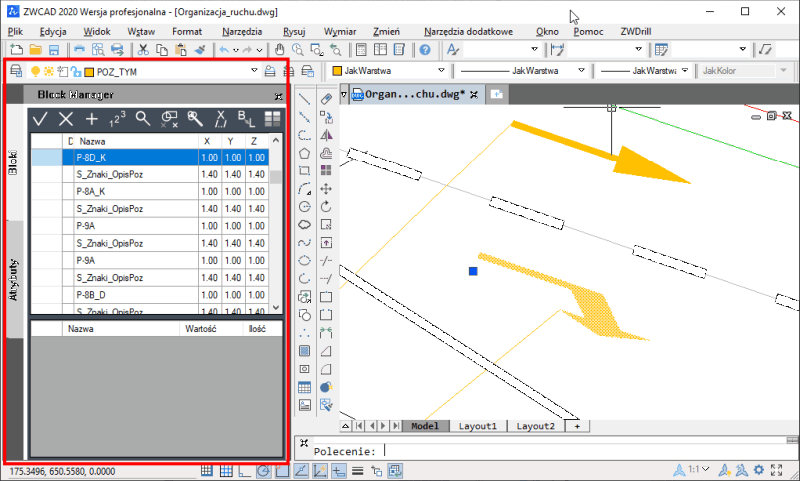Open the Plik menu
This screenshot has height=481, width=800.
click(x=15, y=32)
